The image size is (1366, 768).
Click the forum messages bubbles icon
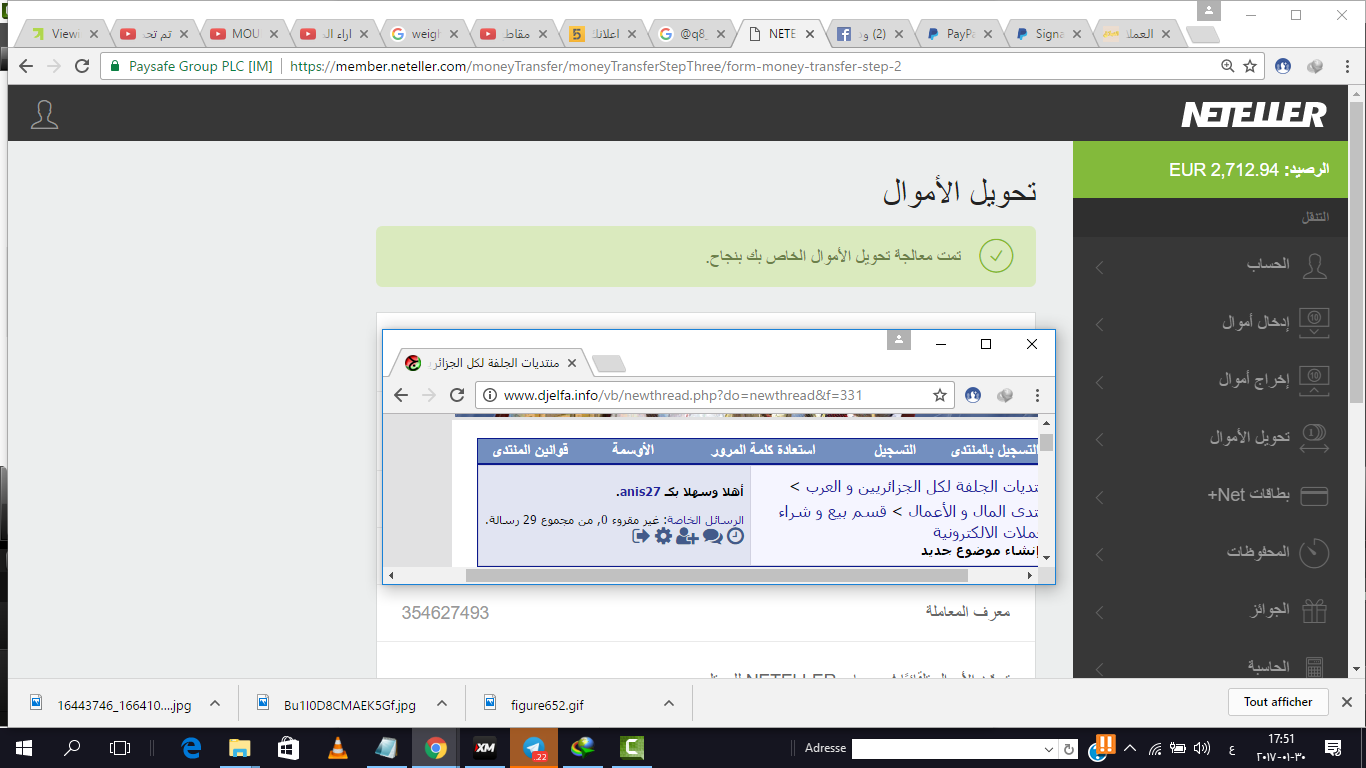[712, 536]
